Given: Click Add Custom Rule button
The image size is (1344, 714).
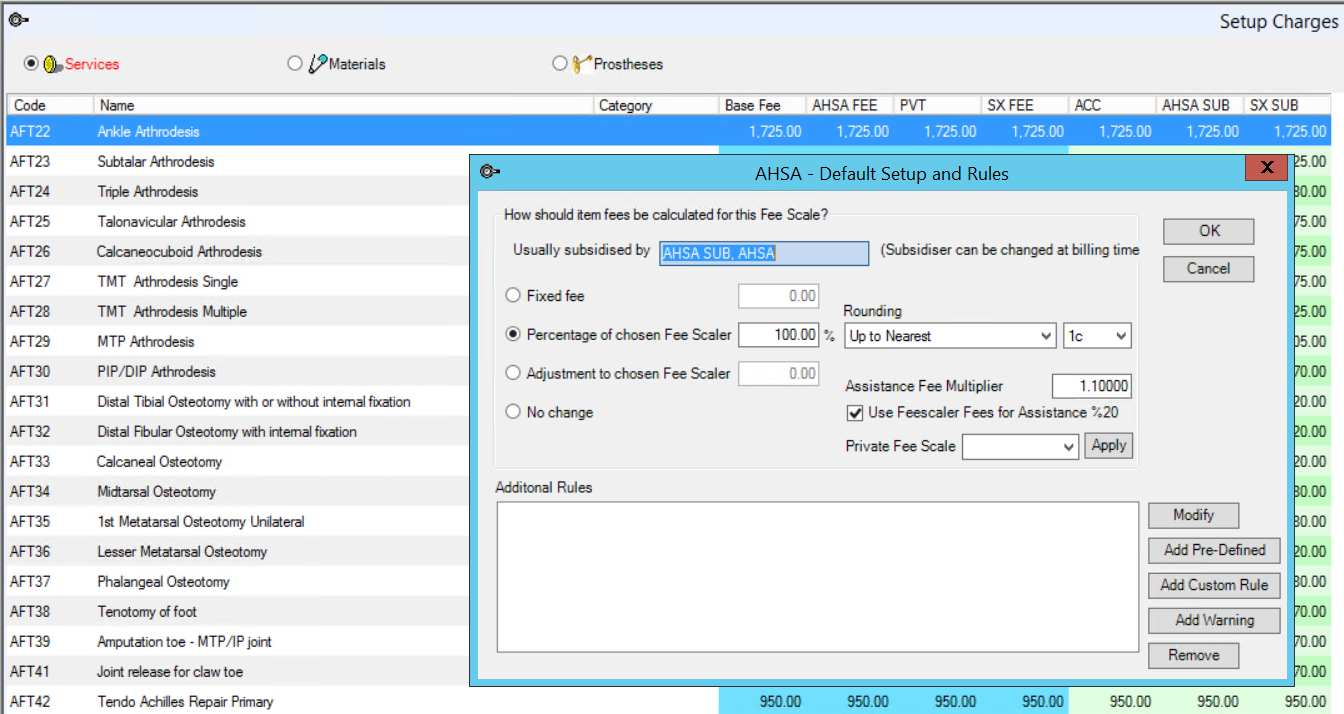Looking at the screenshot, I should pyautogui.click(x=1215, y=585).
